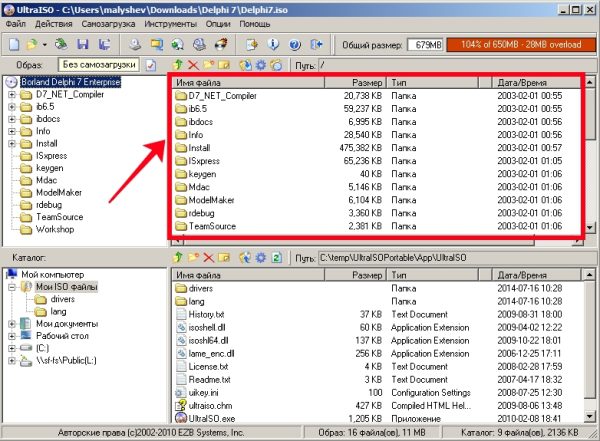Select License.txt in catalog list

click(208, 366)
